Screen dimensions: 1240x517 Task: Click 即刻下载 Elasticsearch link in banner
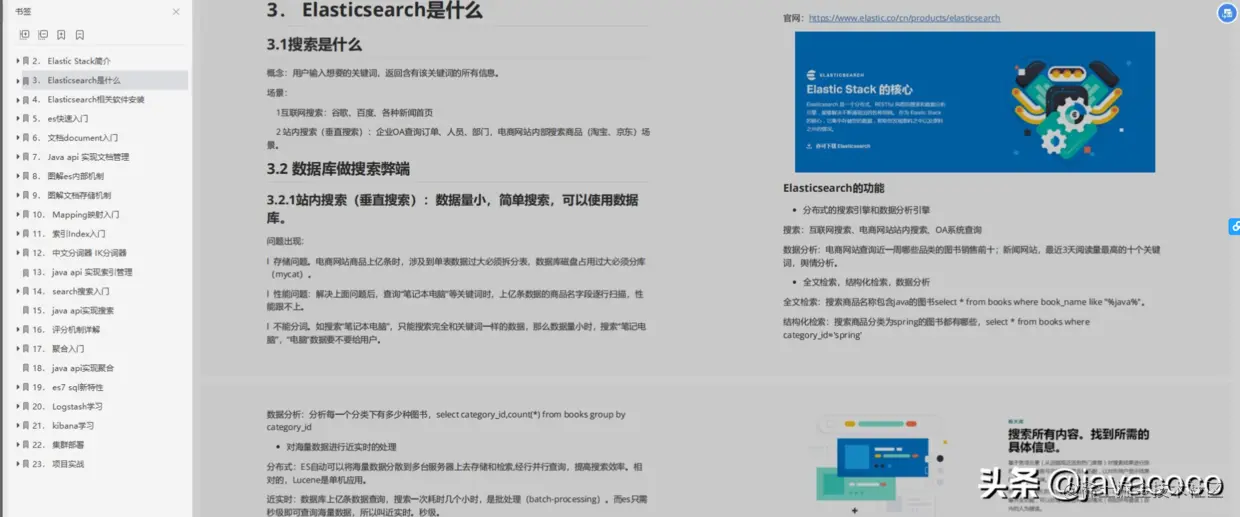click(x=840, y=146)
